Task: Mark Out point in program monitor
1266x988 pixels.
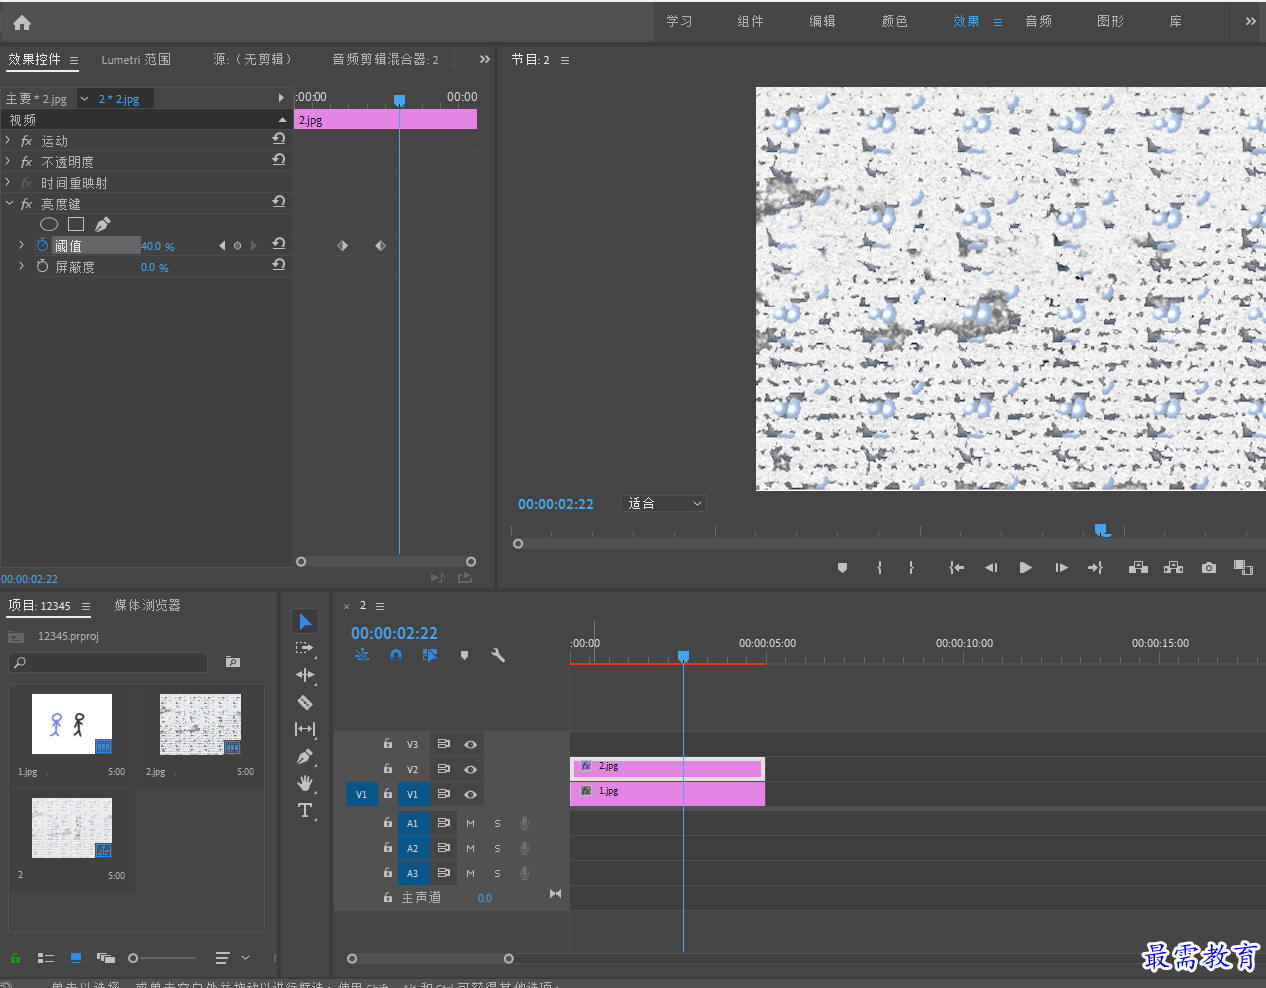Action: (911, 567)
